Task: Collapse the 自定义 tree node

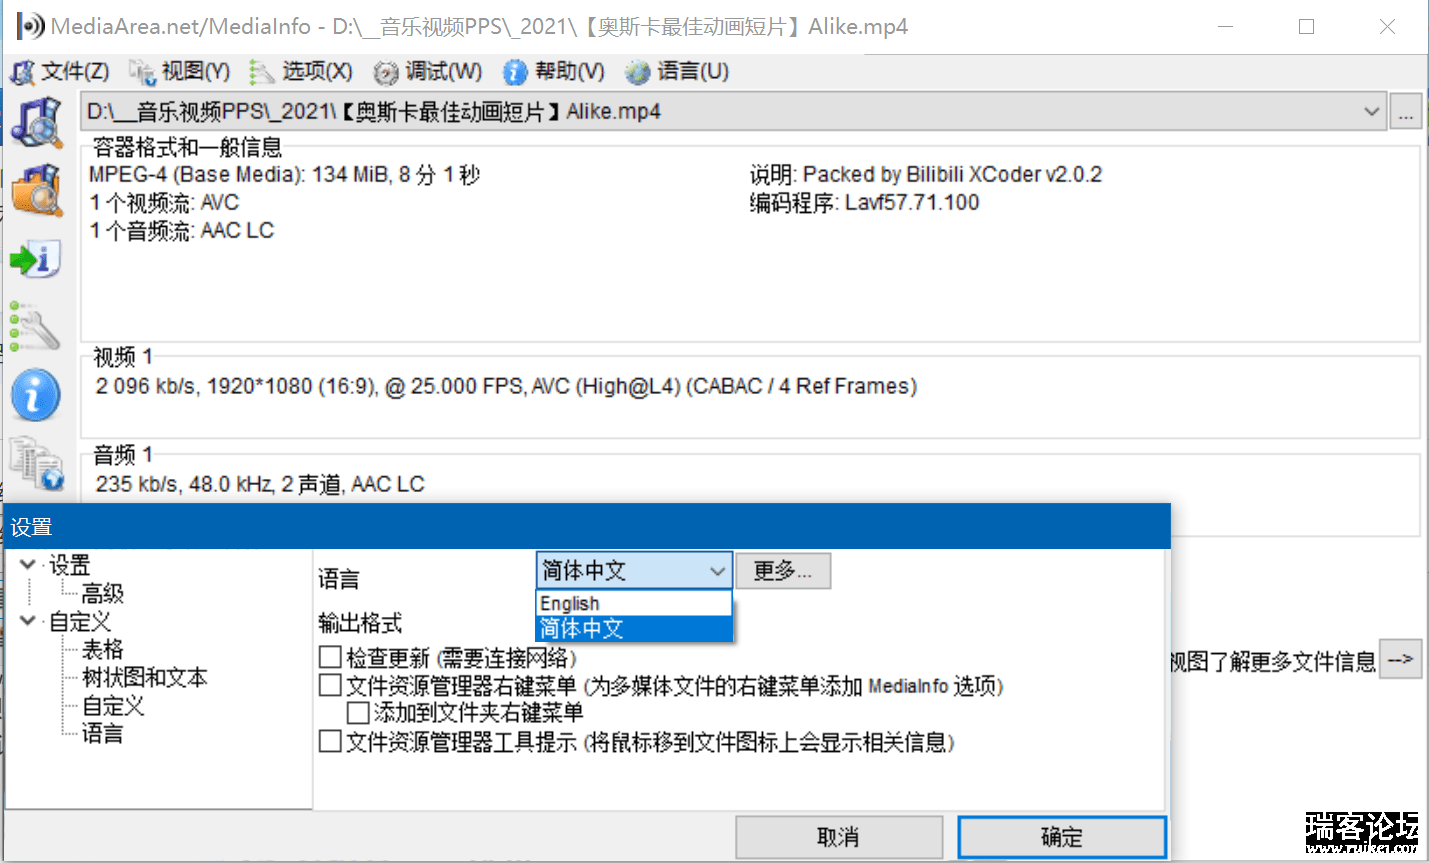Action: (28, 621)
